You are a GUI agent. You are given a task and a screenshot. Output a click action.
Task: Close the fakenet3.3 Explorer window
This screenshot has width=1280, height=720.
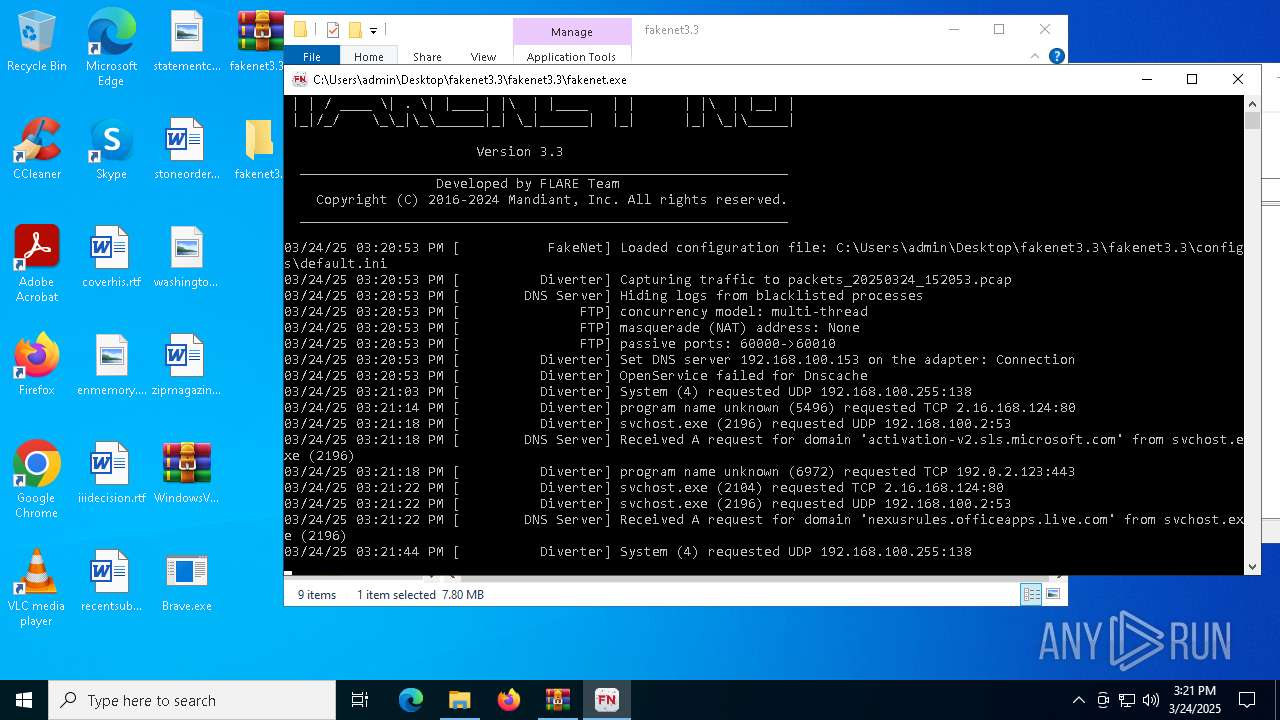tap(1045, 30)
